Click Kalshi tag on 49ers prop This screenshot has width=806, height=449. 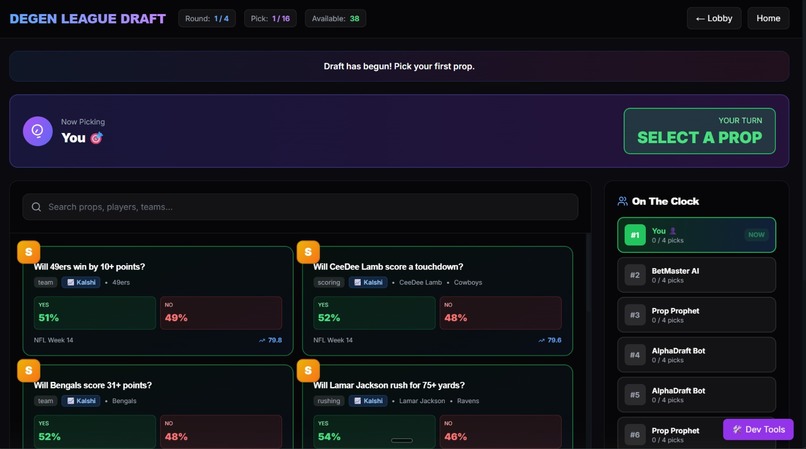coord(81,282)
